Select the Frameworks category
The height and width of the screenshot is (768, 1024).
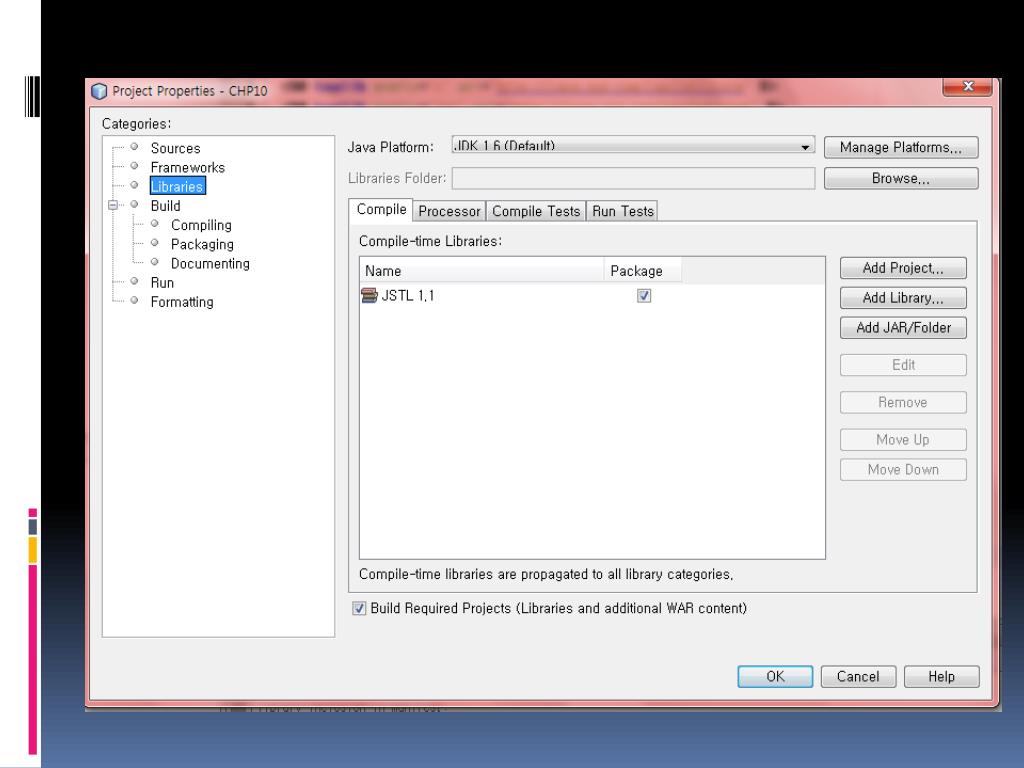tap(187, 167)
